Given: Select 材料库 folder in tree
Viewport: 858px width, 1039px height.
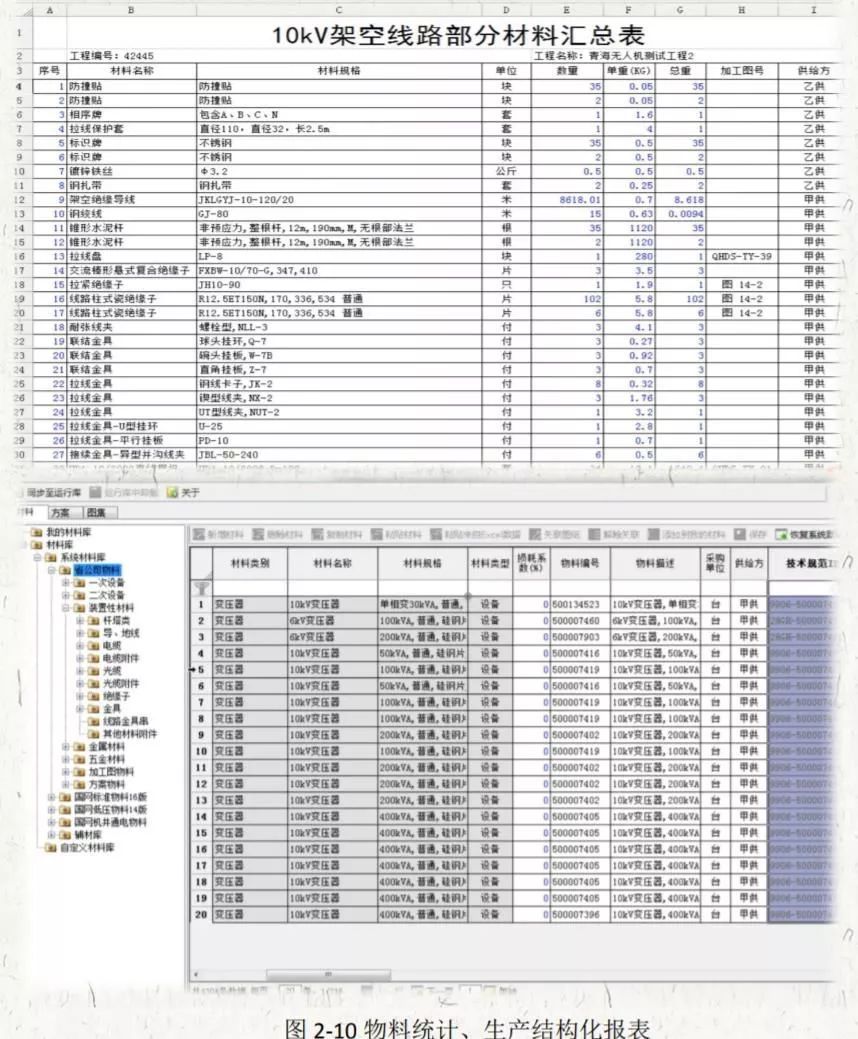Looking at the screenshot, I should coord(52,545).
